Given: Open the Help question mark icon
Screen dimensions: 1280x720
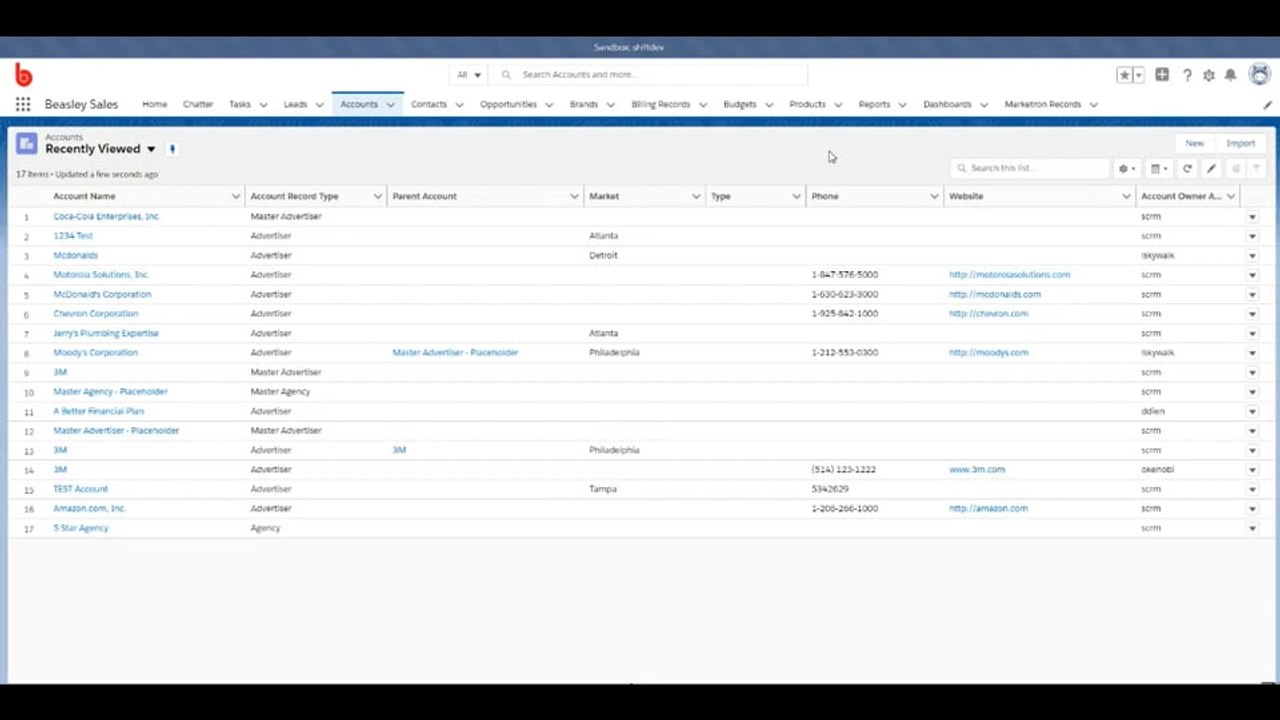Looking at the screenshot, I should (x=1187, y=75).
